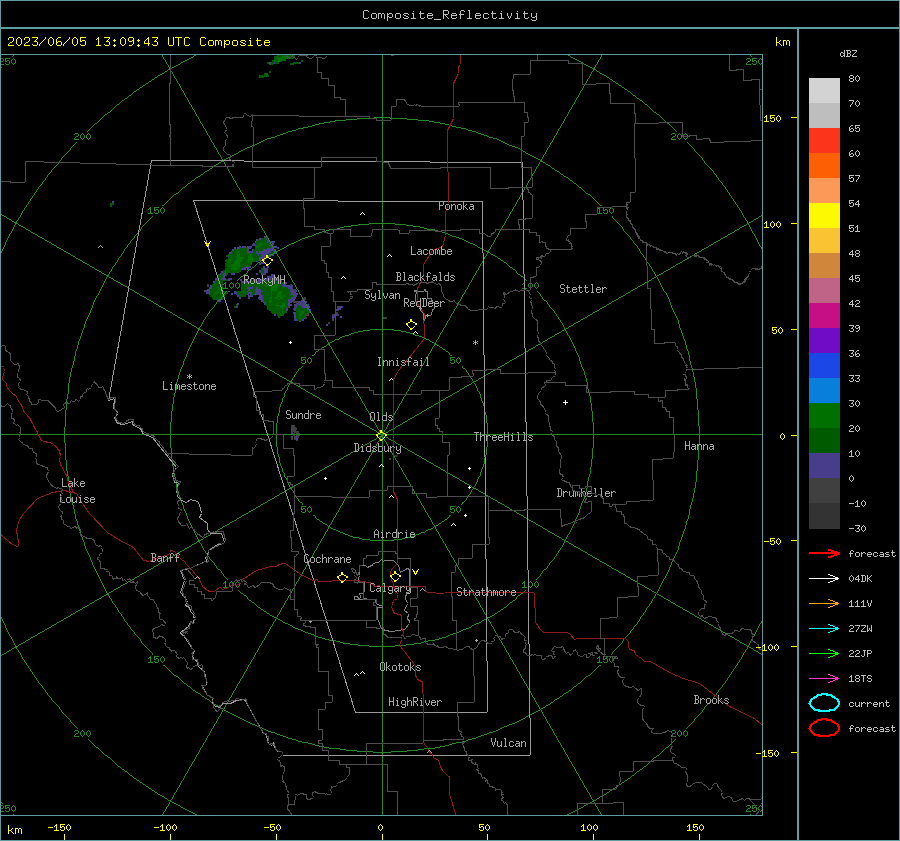Screen dimensions: 900x841
Task: Click the Sylvan label
Action: point(382,295)
